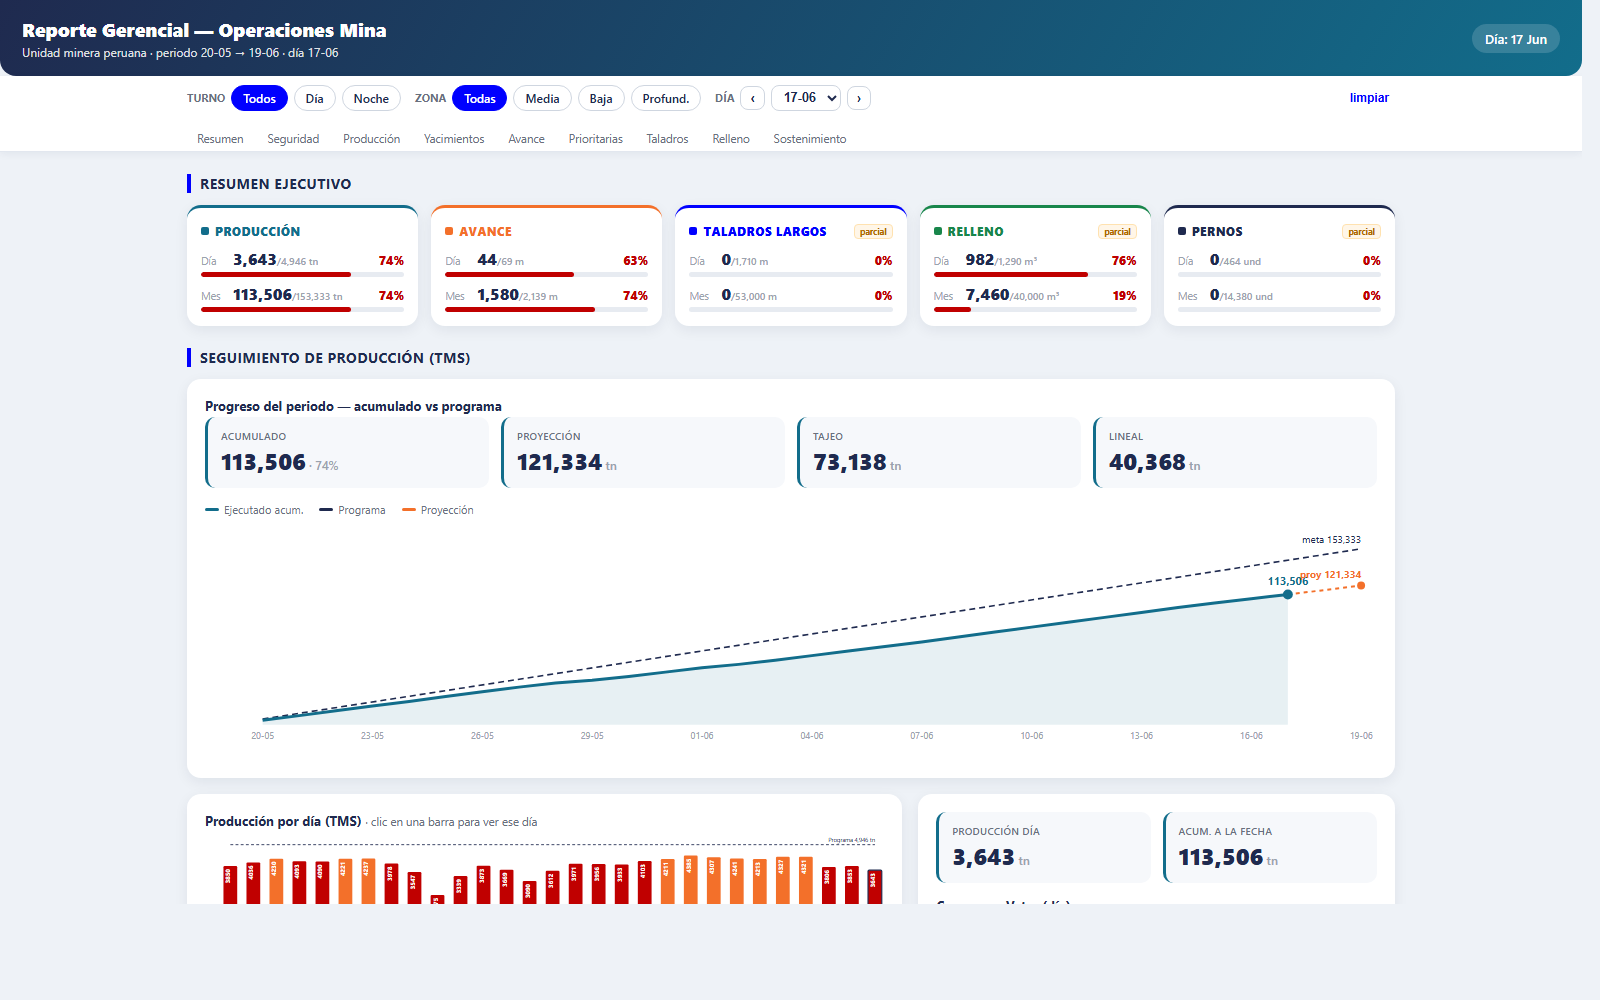Go to next day arrow

[859, 98]
